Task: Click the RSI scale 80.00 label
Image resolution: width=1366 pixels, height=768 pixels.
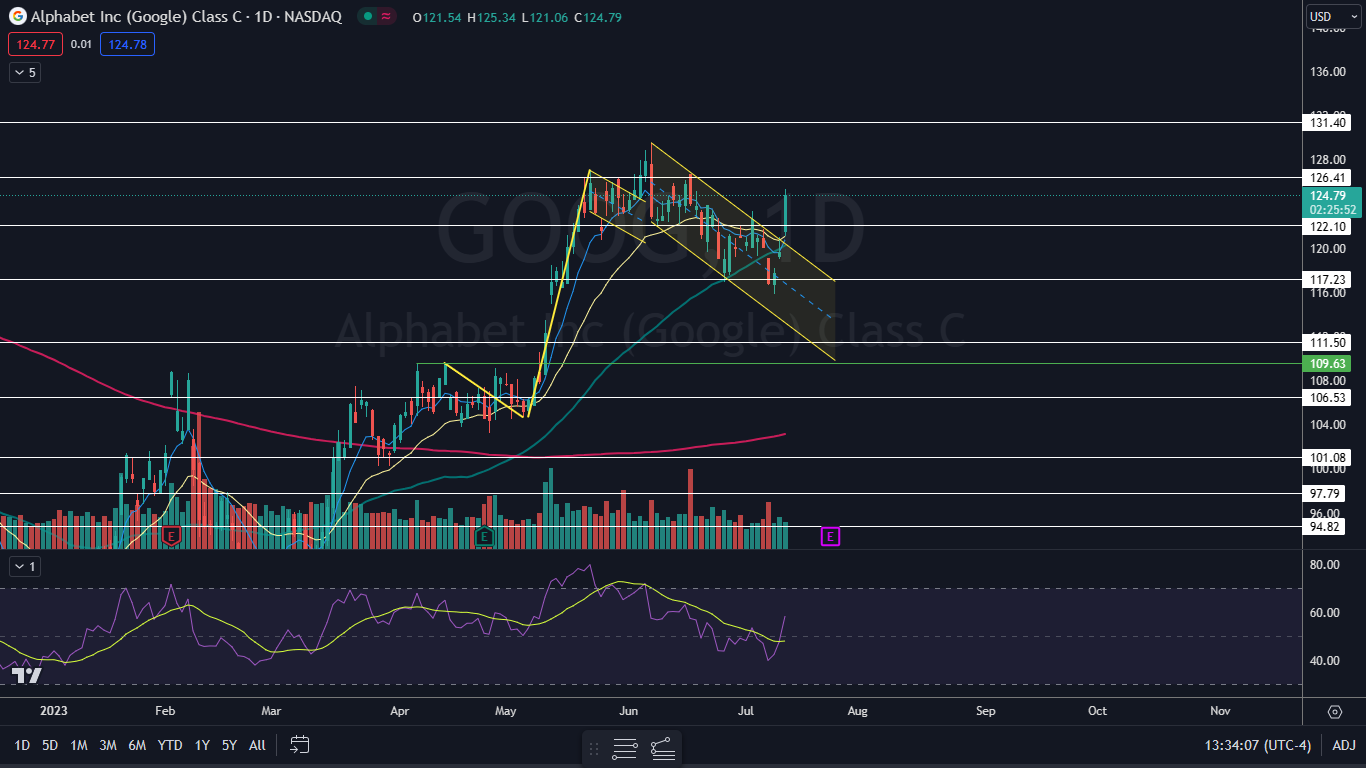Action: point(1324,564)
